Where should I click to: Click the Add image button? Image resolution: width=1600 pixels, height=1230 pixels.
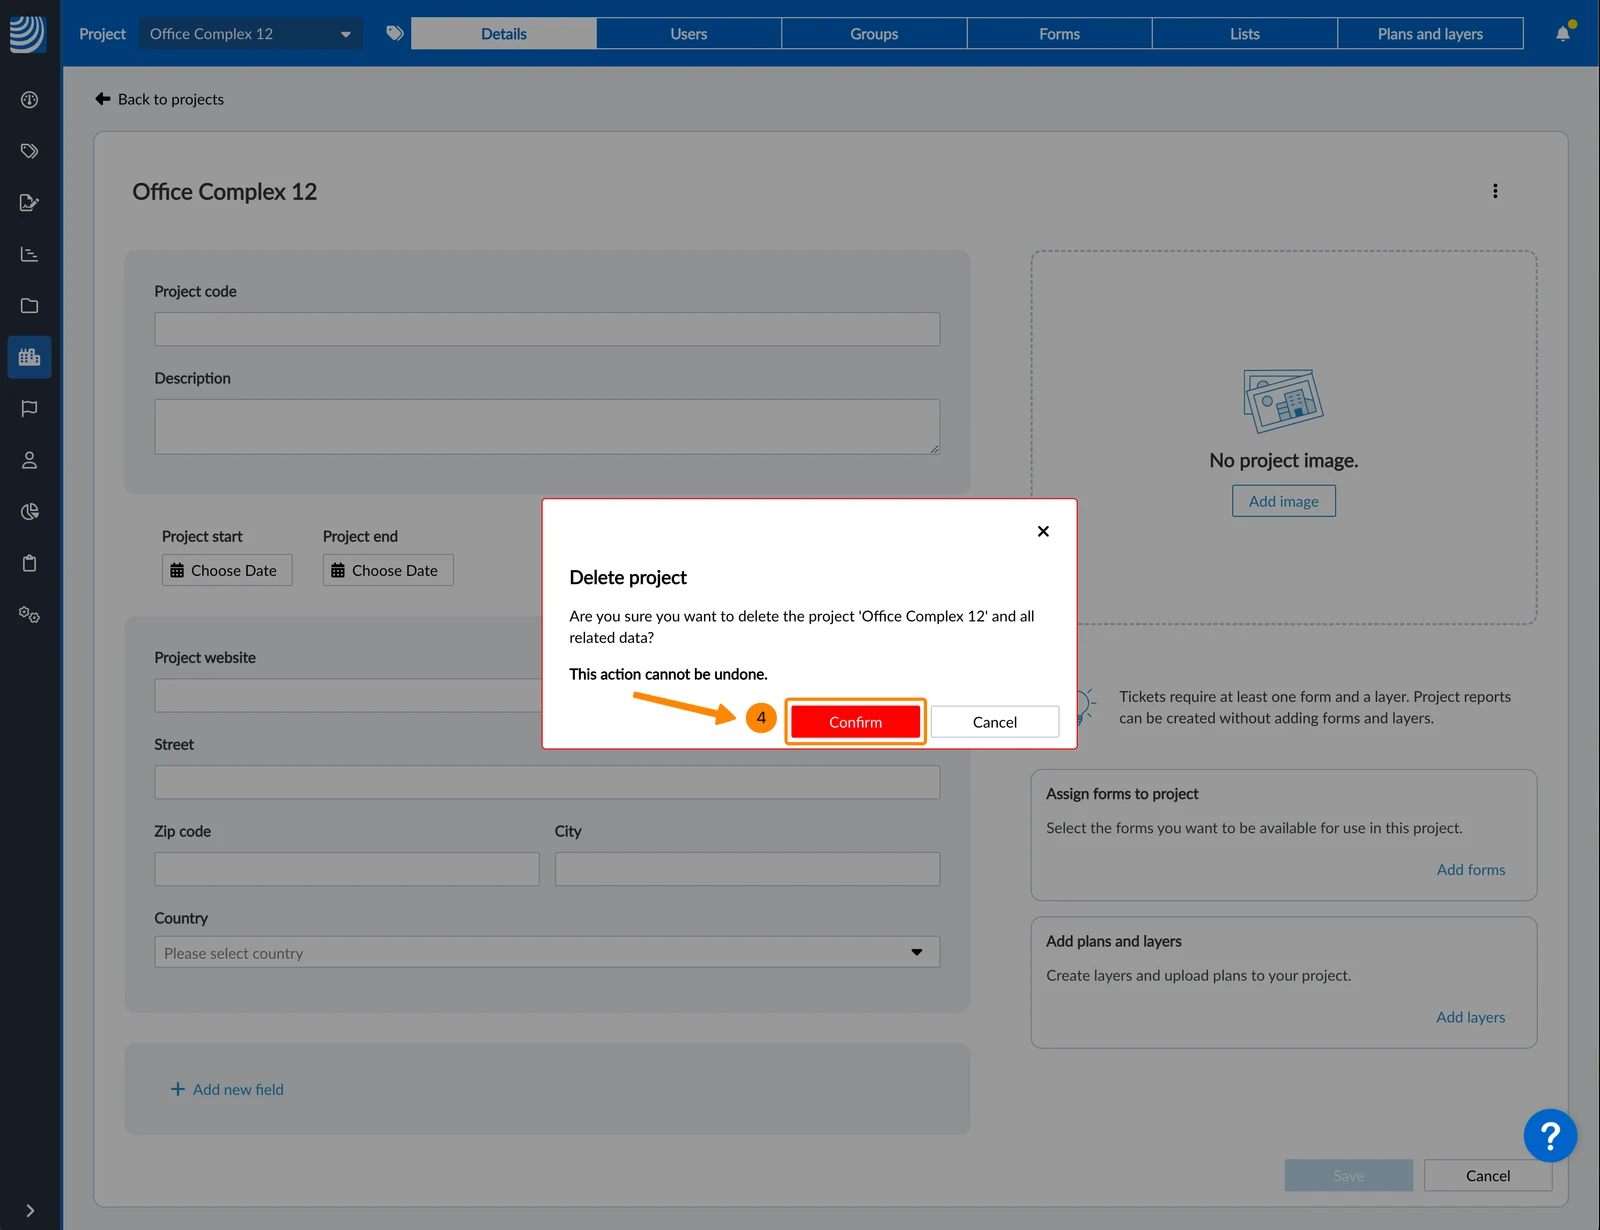(x=1284, y=501)
